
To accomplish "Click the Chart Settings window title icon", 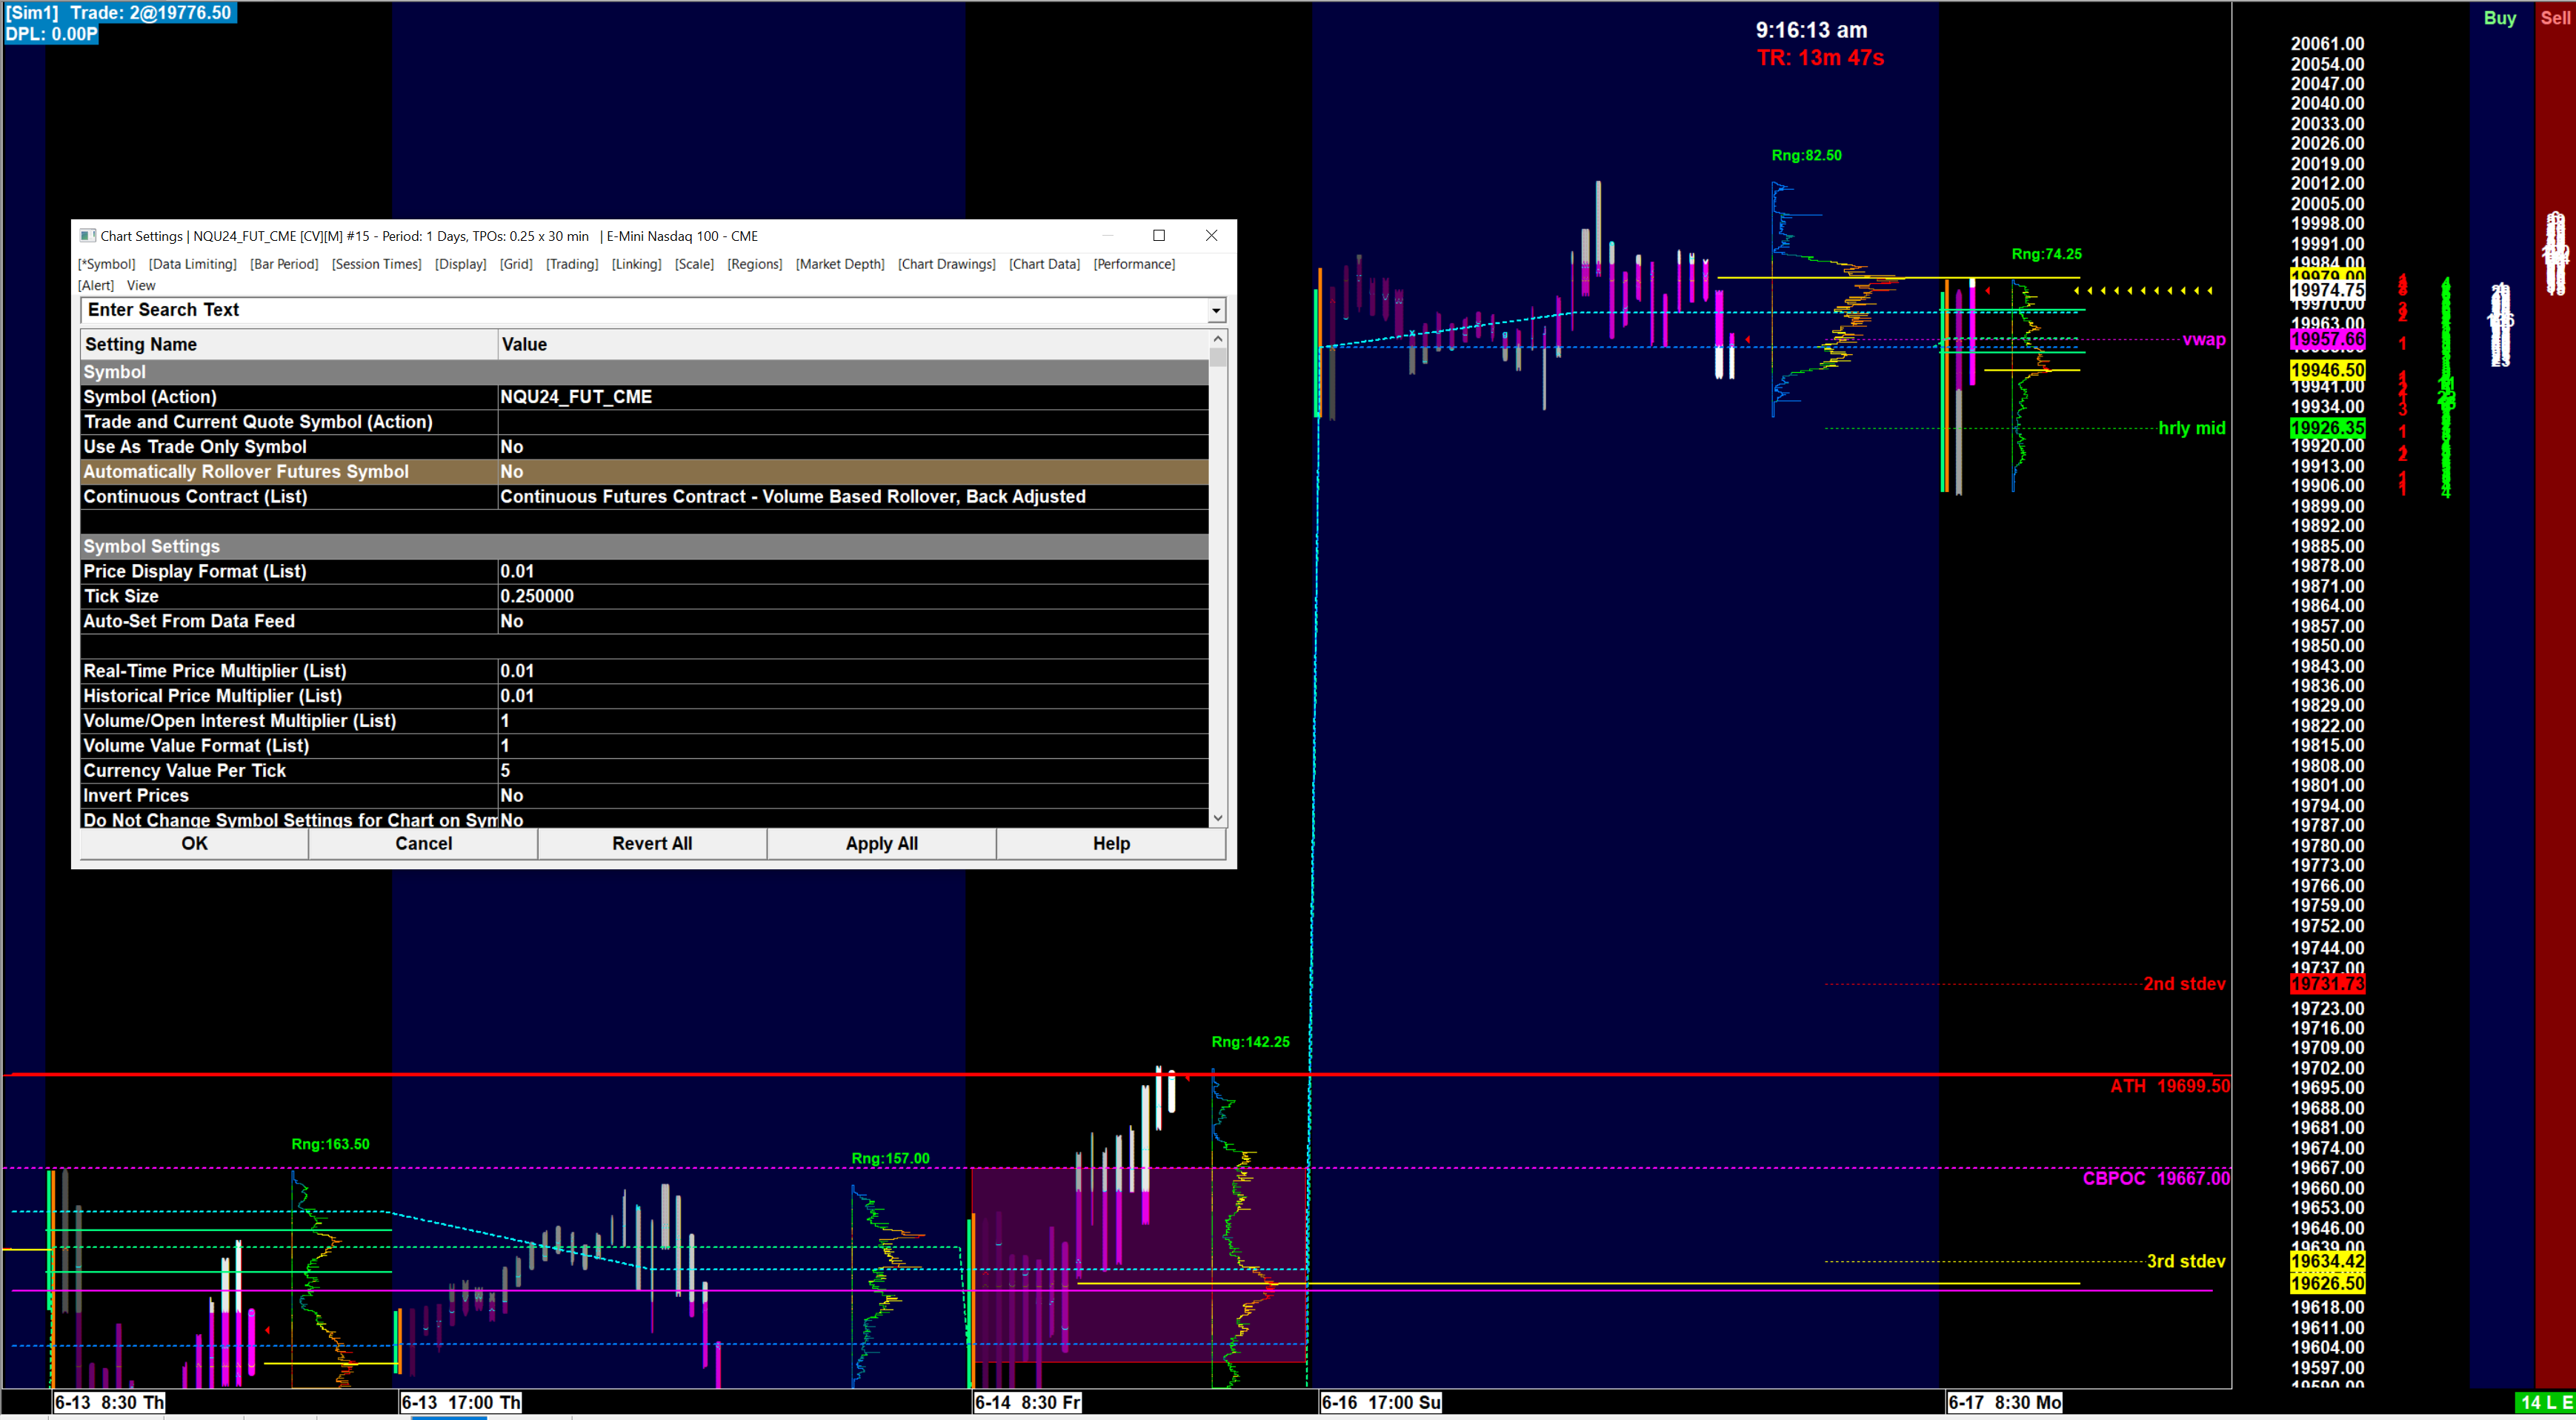I will [88, 236].
